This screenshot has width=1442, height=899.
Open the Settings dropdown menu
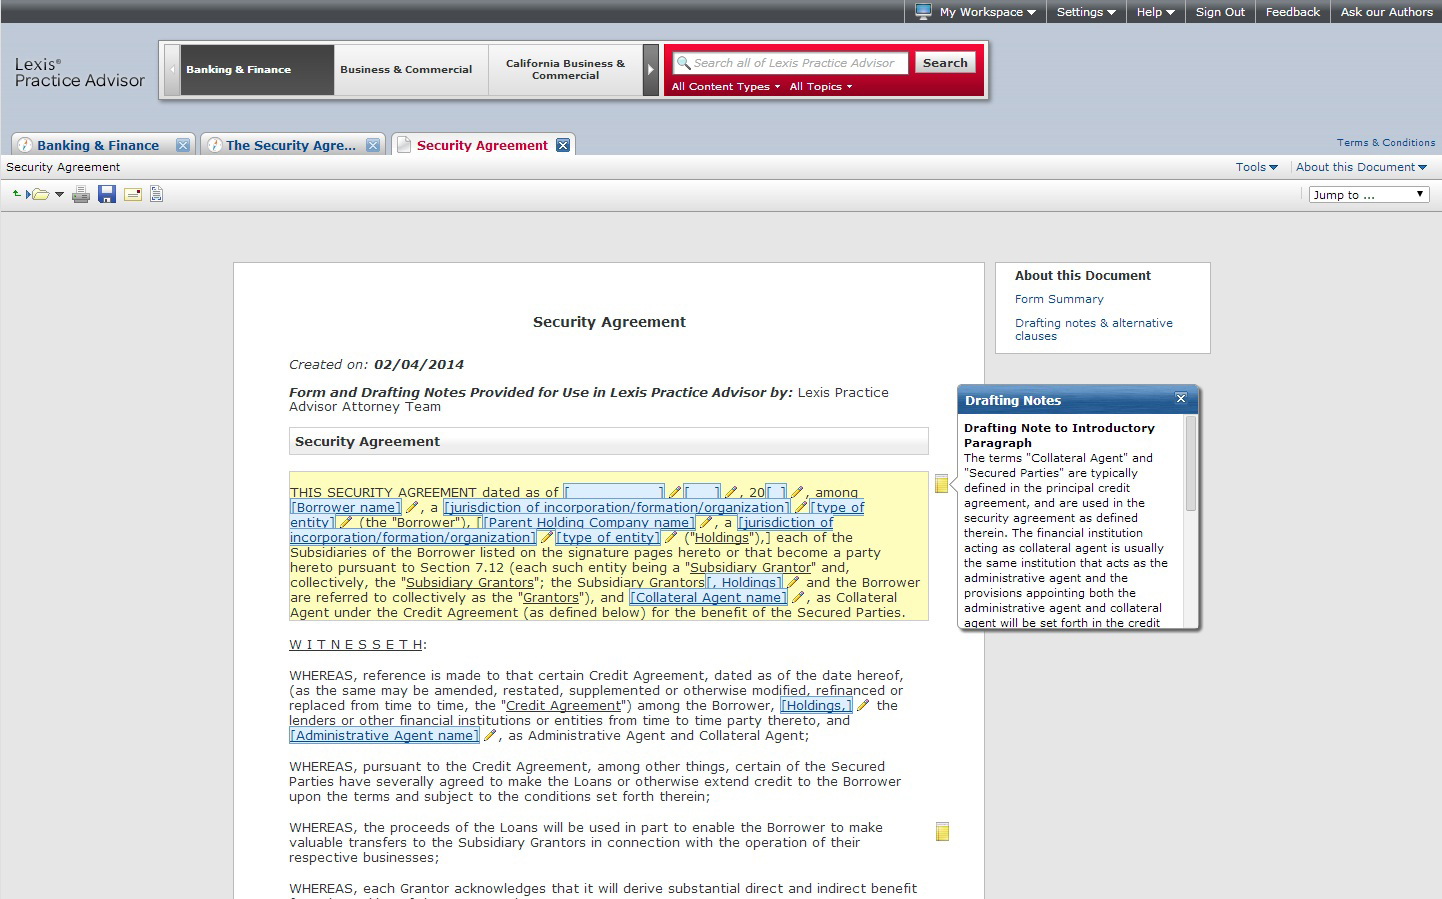point(1086,12)
